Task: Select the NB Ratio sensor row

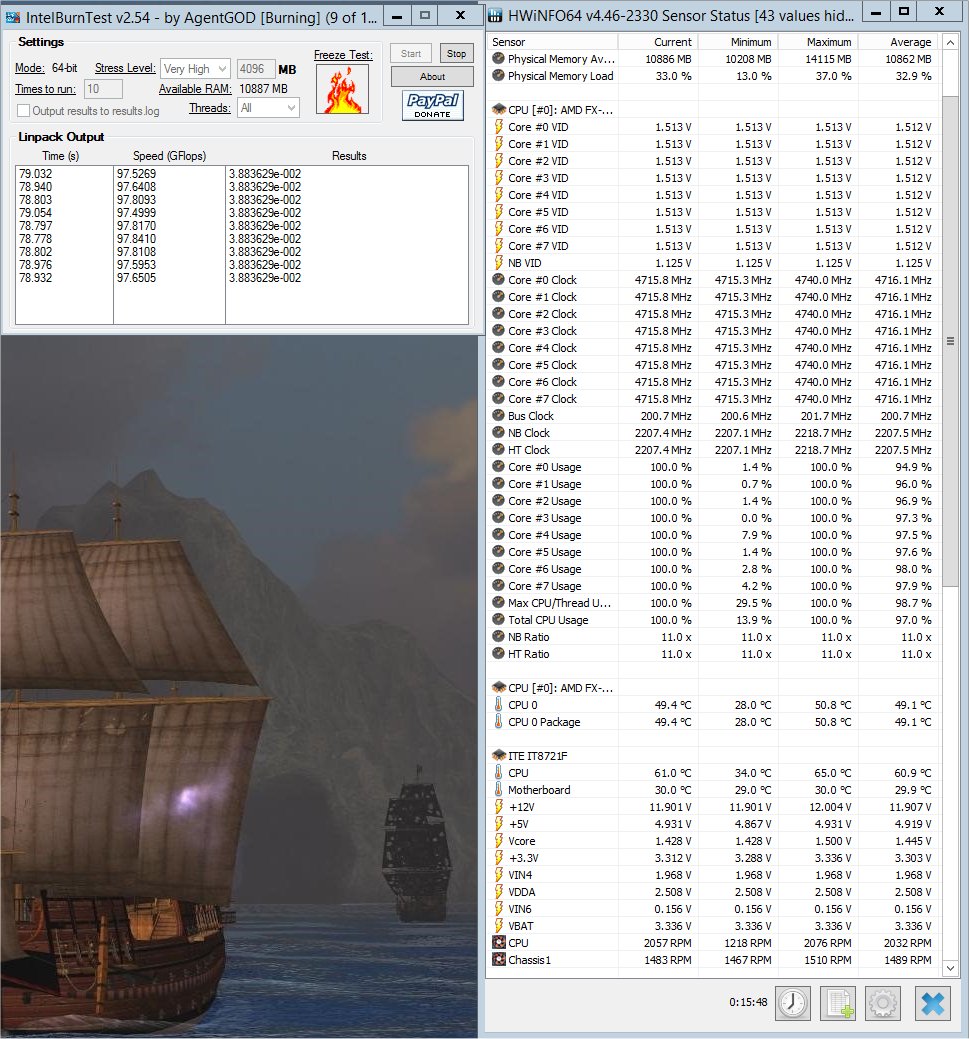Action: [x=713, y=637]
